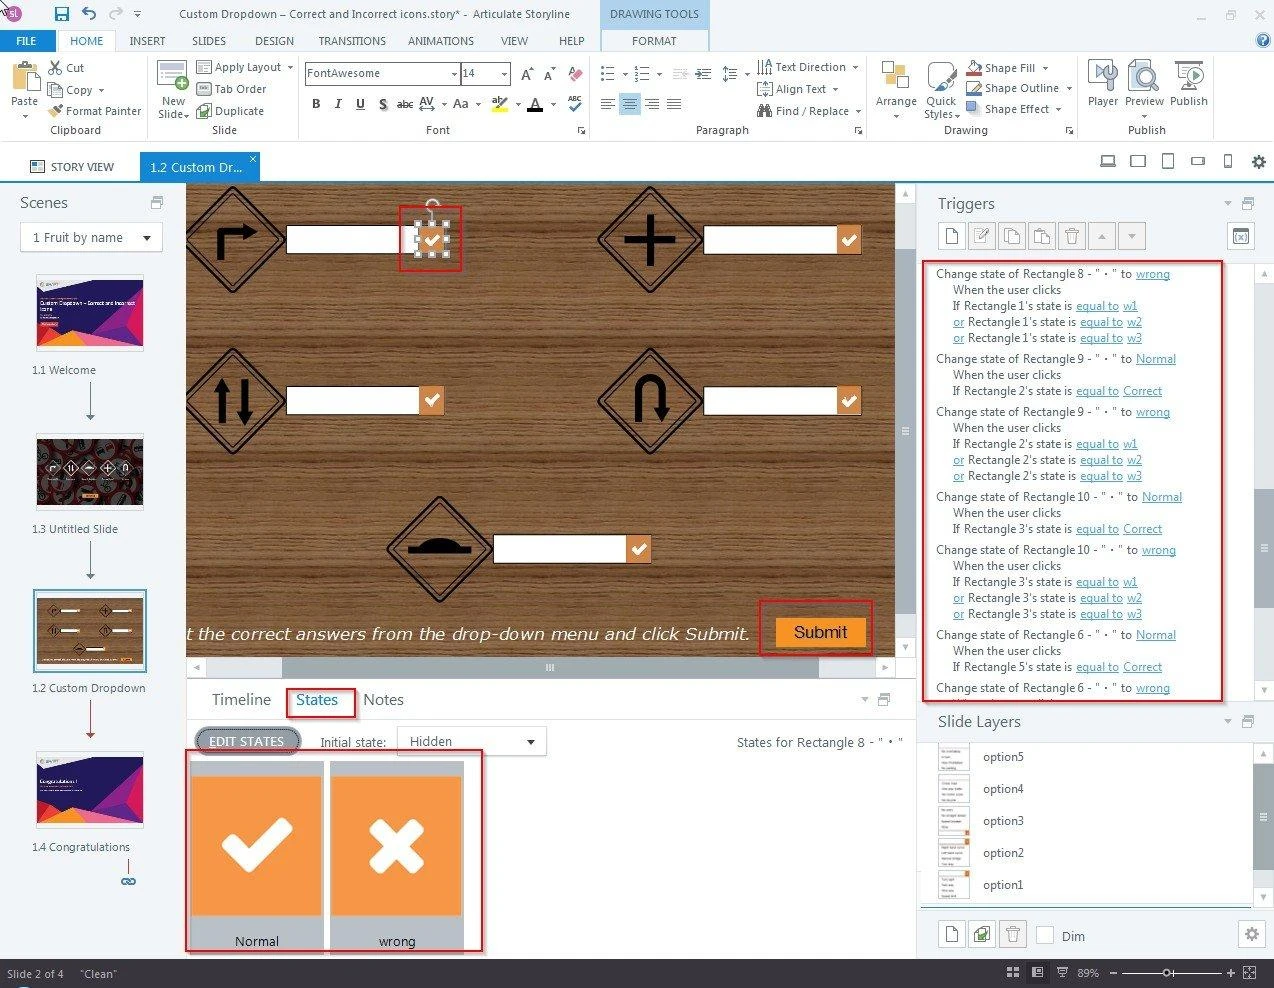Open the stage settings gear icon
1274x988 pixels.
click(x=1259, y=161)
